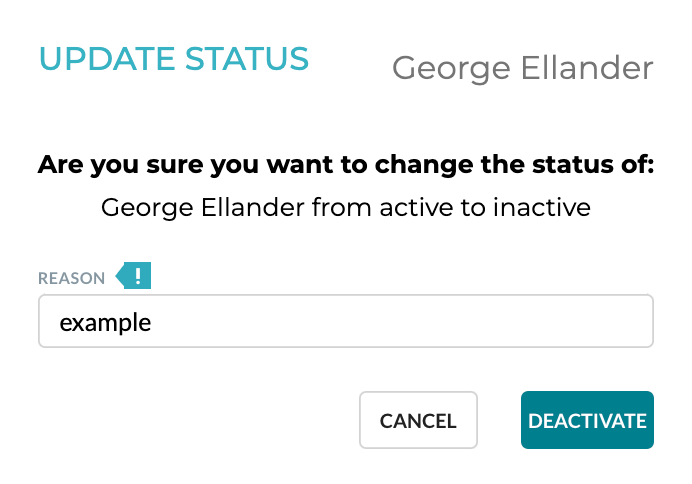692x484 pixels.
Task: Confirm with the DEACTIVATE button
Action: [x=587, y=420]
